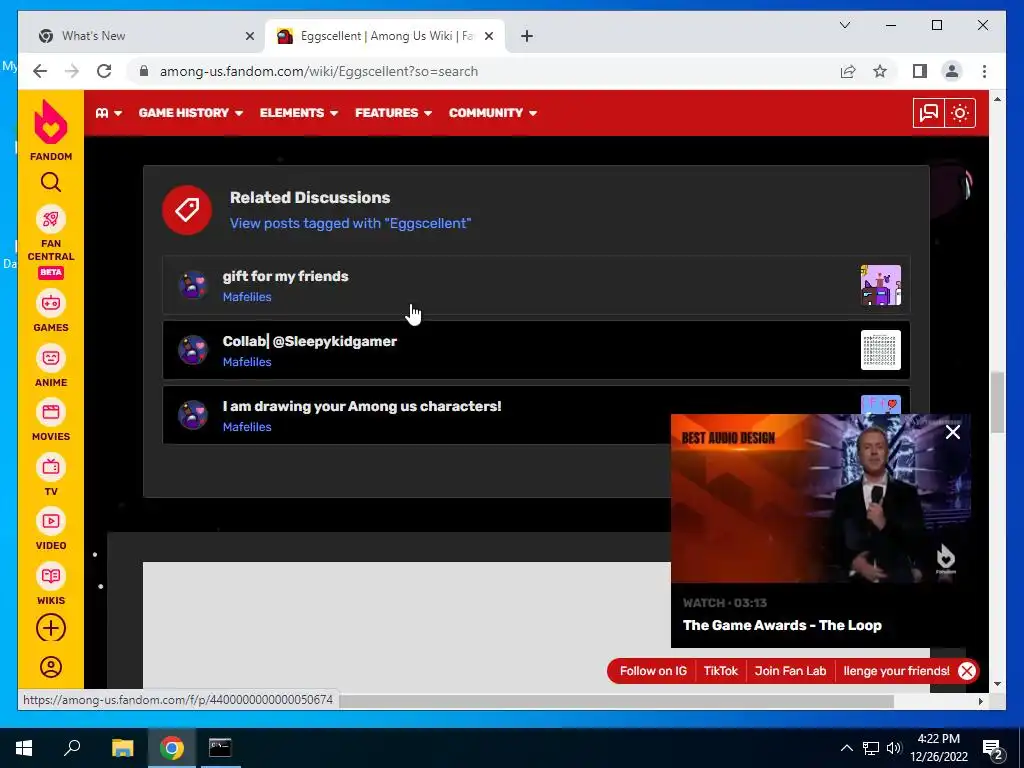The height and width of the screenshot is (768, 1024).
Task: Go to Wikis in Fandom sidebar
Action: coord(50,584)
